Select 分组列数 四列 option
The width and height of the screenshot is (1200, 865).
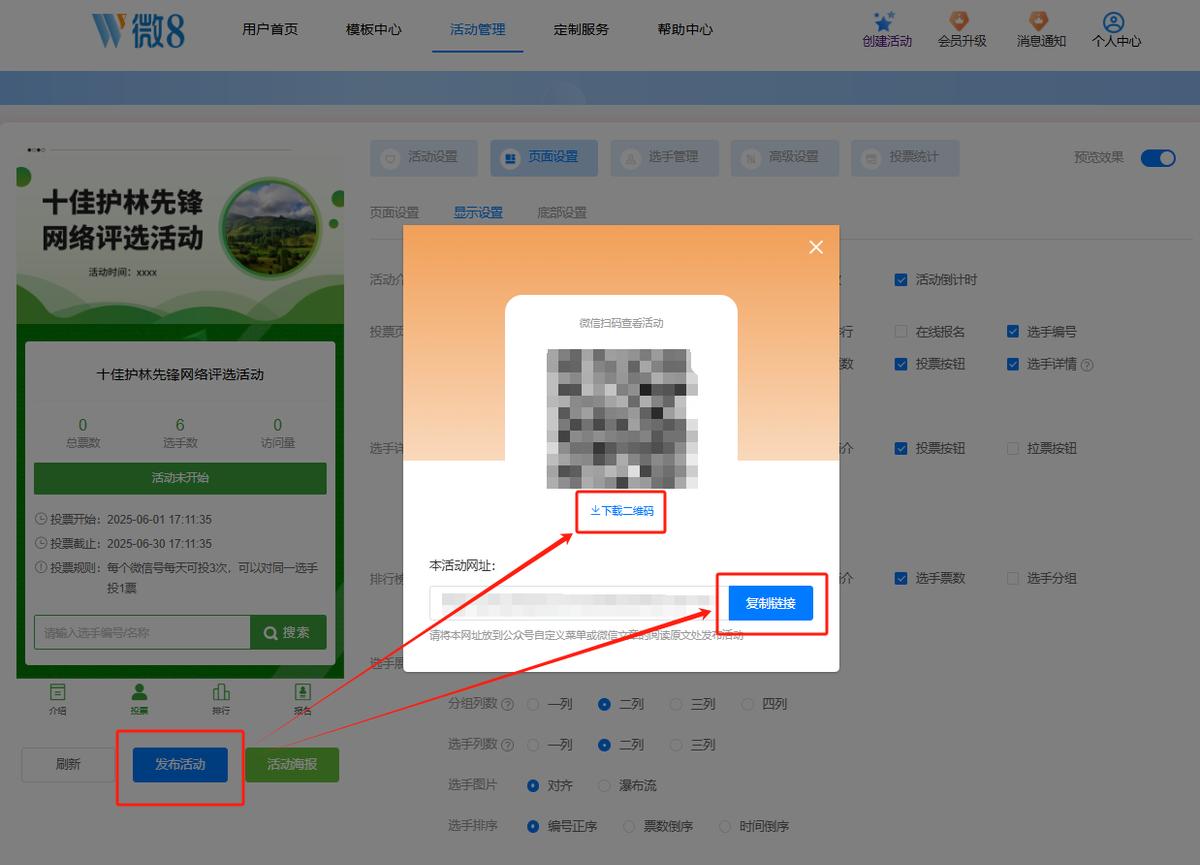746,704
